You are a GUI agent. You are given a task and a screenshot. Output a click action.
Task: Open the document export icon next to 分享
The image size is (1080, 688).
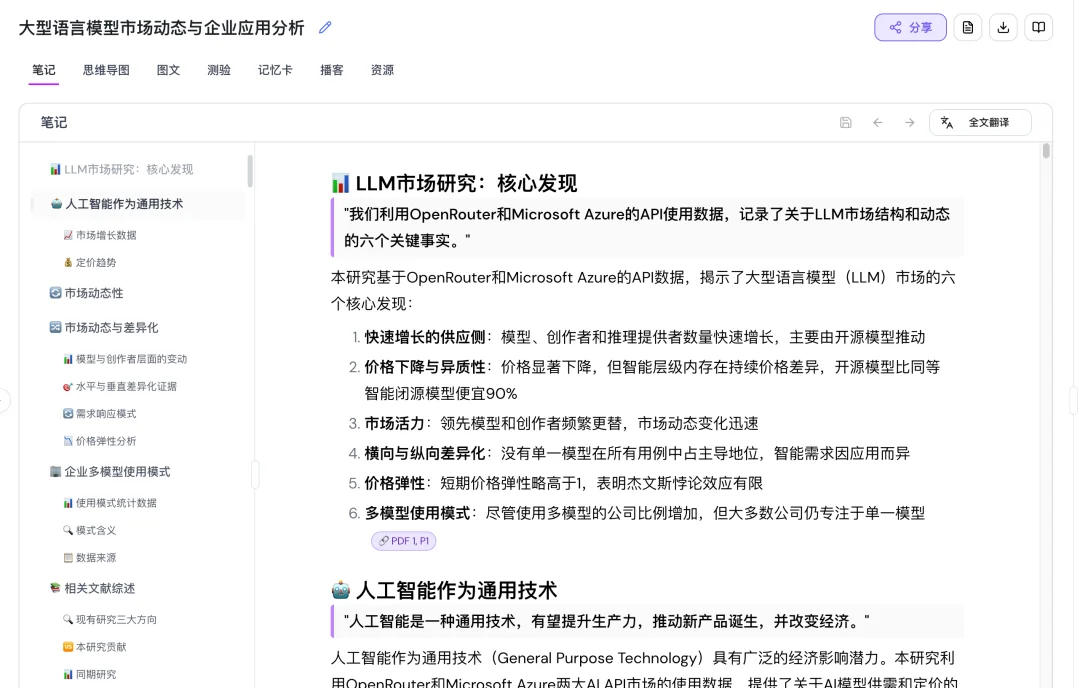[x=967, y=27]
